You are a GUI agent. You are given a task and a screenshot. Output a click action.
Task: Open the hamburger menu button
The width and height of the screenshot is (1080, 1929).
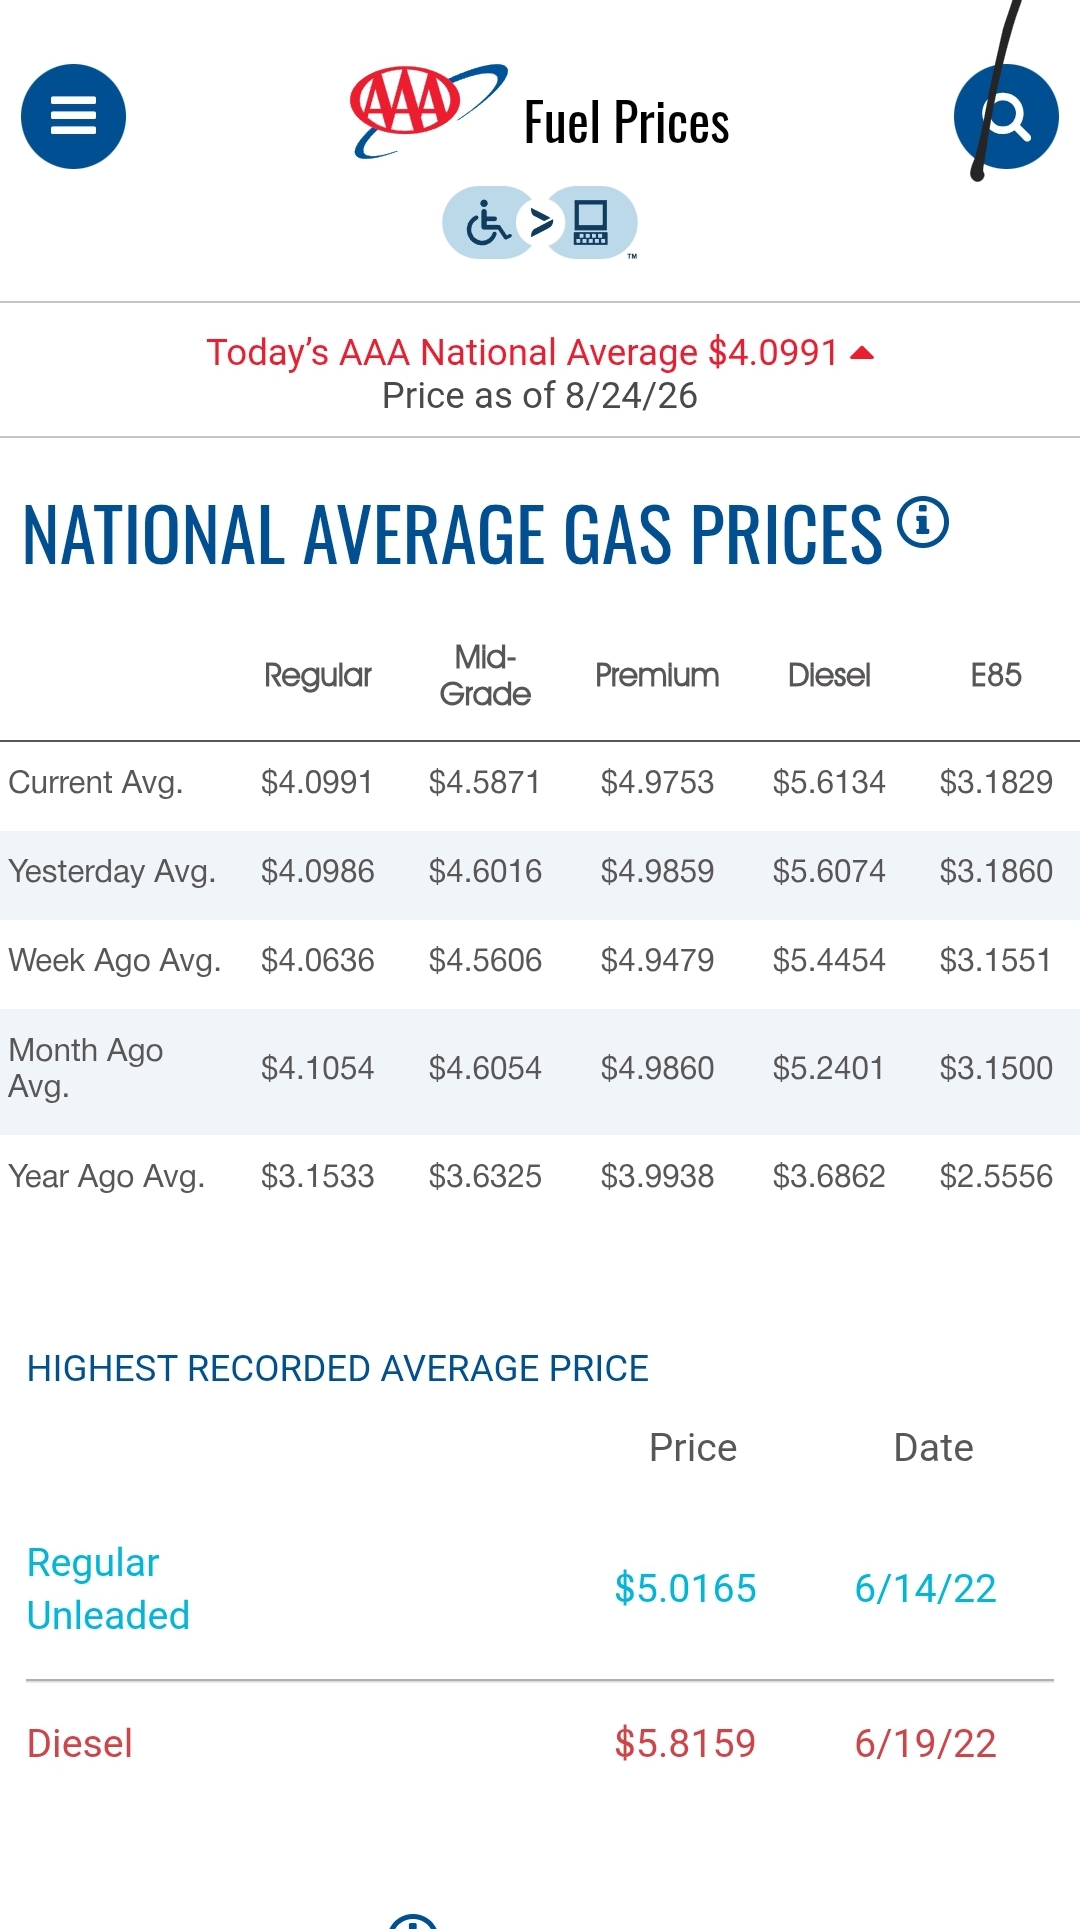(x=73, y=116)
